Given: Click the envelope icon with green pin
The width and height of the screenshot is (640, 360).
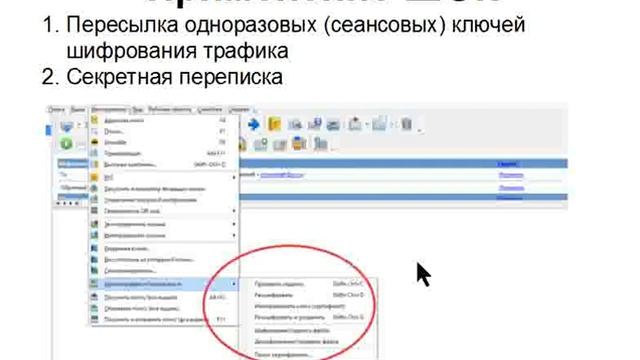Looking at the screenshot, I should (x=260, y=144).
